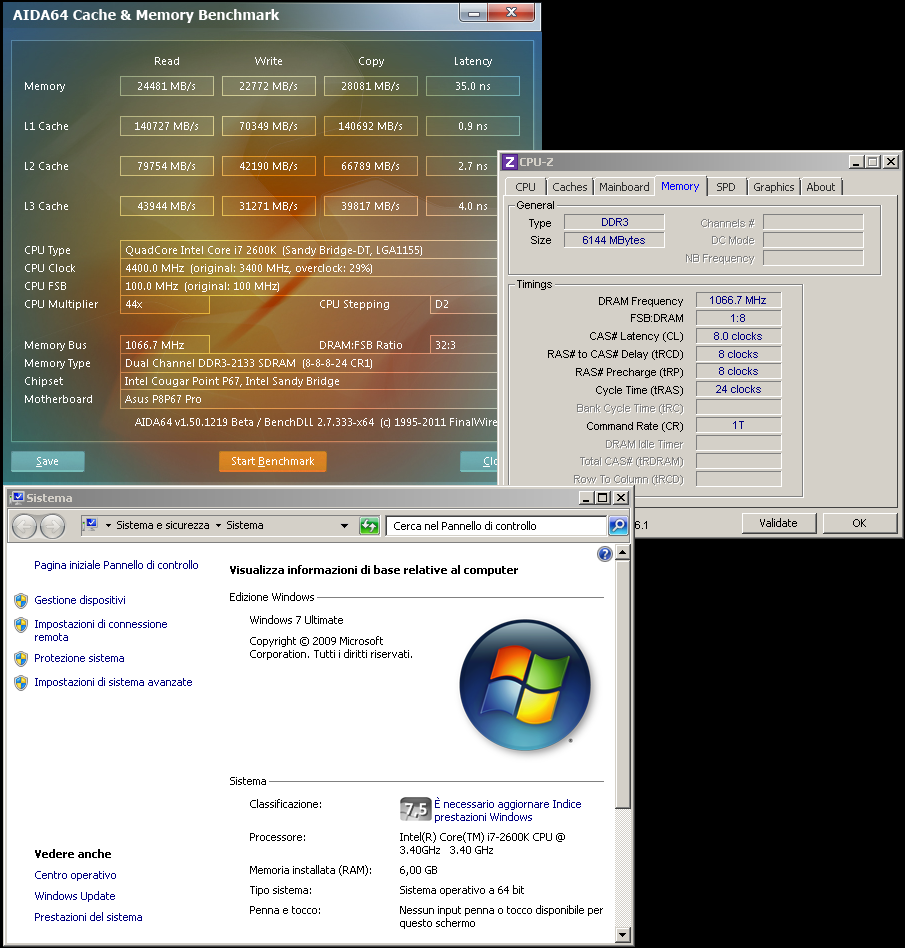Screen dimensions: 905x948
Task: Click the computer icon in Sistema address bar
Action: [91, 525]
